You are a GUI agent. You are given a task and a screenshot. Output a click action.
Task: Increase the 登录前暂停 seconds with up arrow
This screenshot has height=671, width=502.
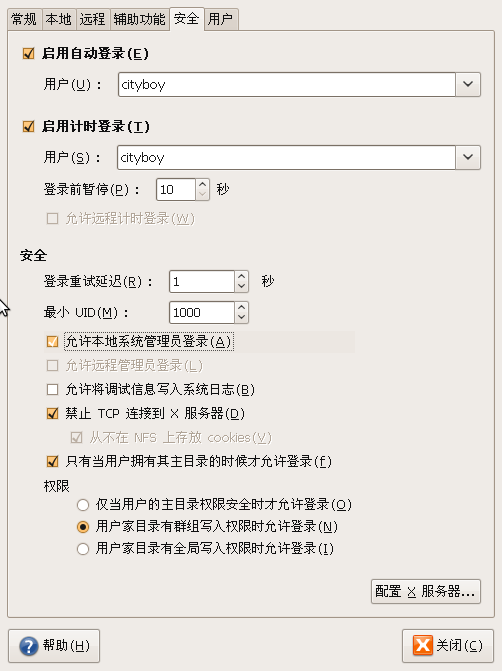pyautogui.click(x=202, y=184)
